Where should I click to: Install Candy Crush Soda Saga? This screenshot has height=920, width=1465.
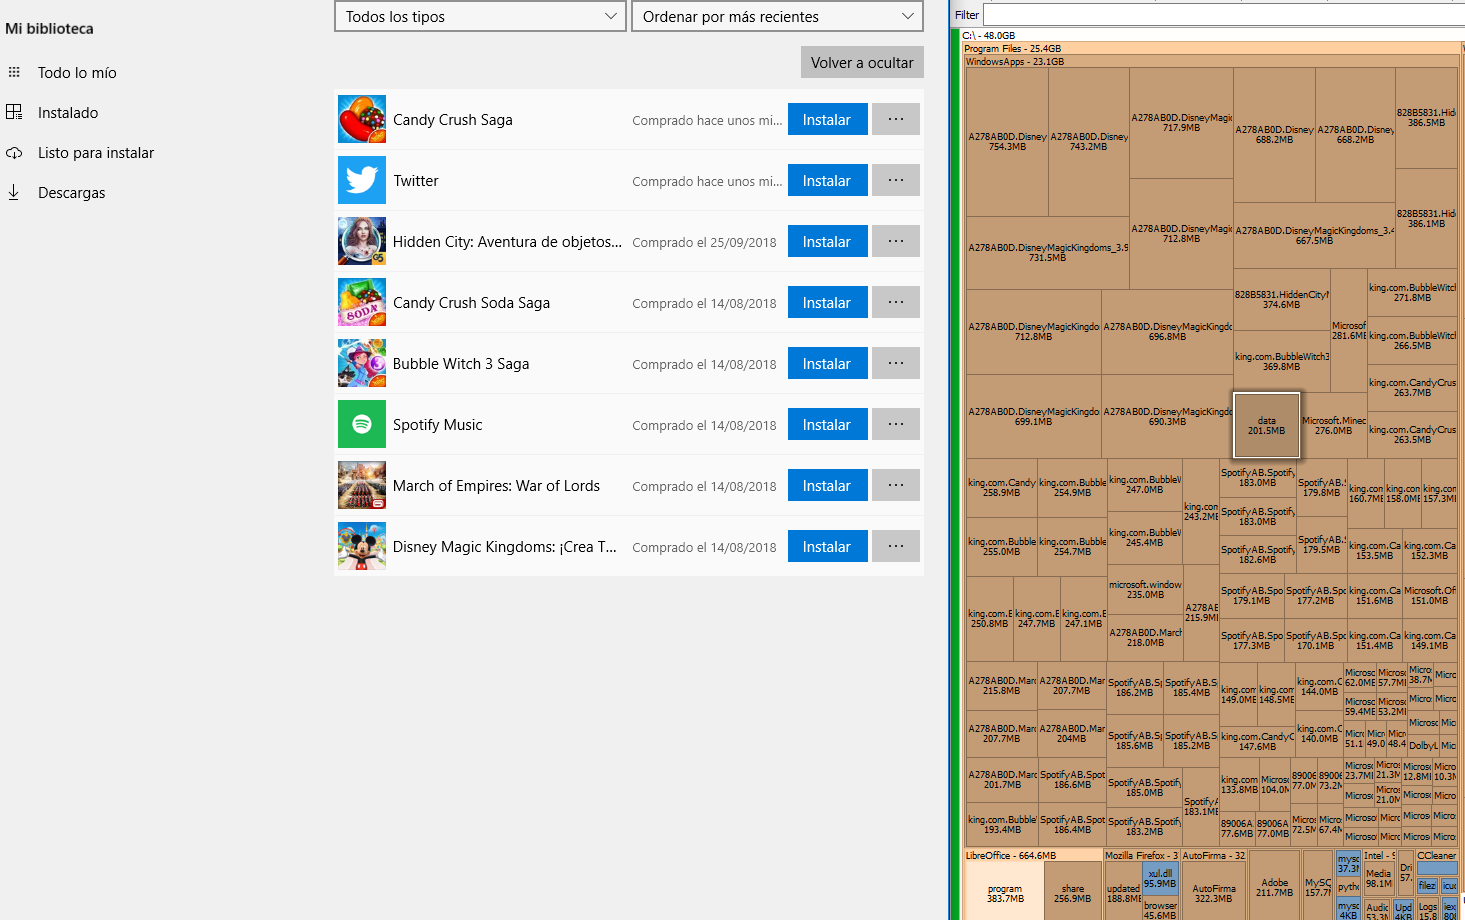(x=827, y=302)
